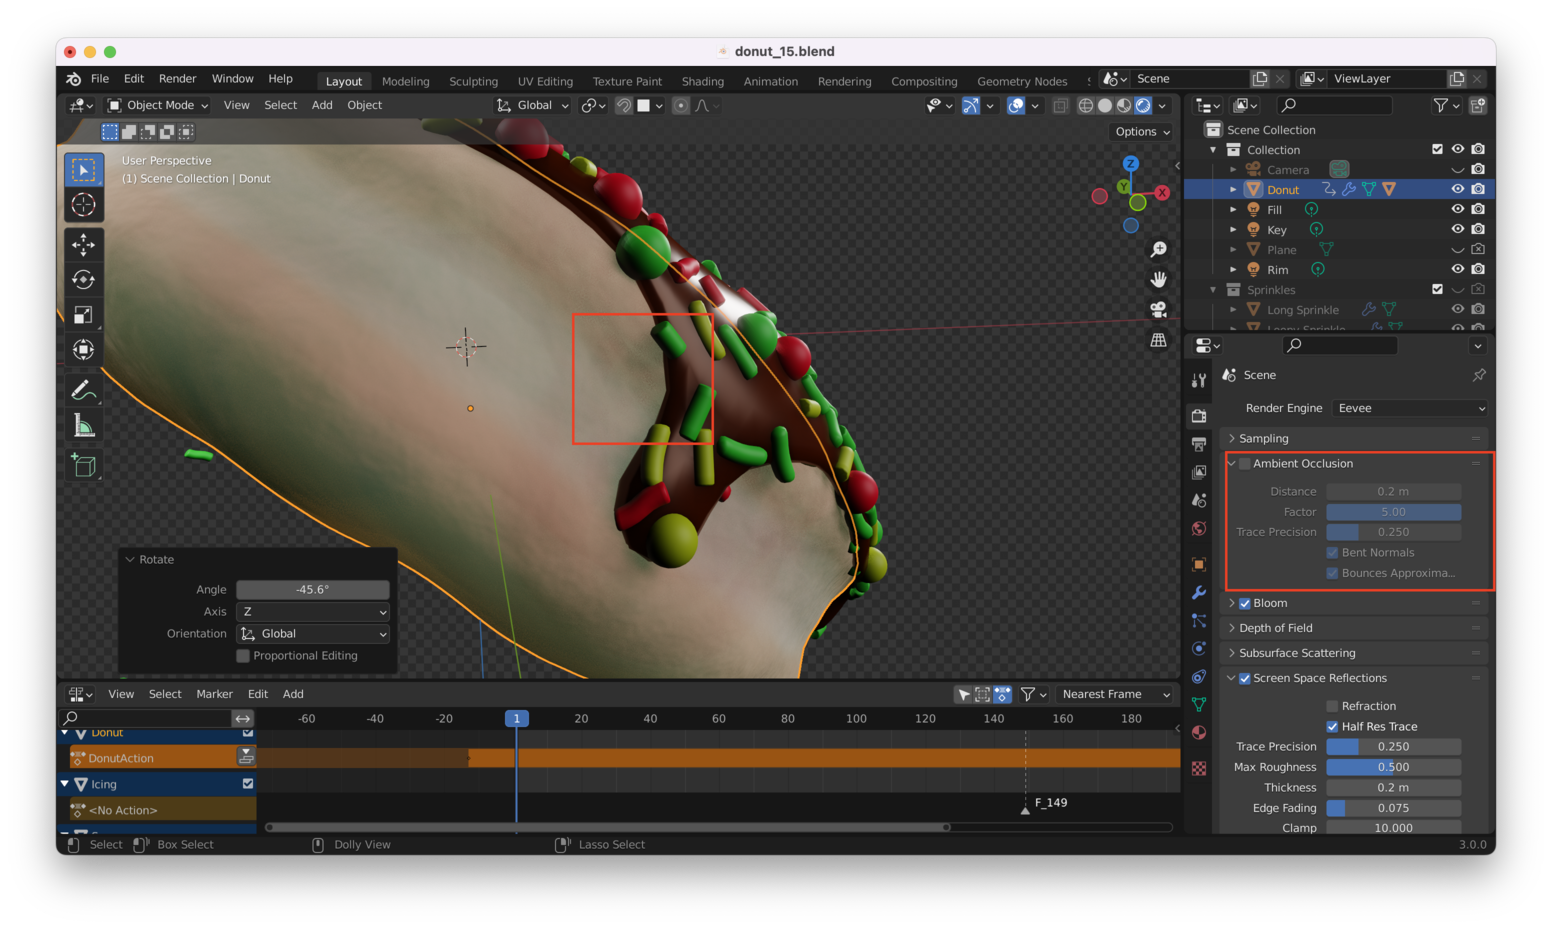Click the Add Cube tool
Screen dimensions: 1552x929
84,465
